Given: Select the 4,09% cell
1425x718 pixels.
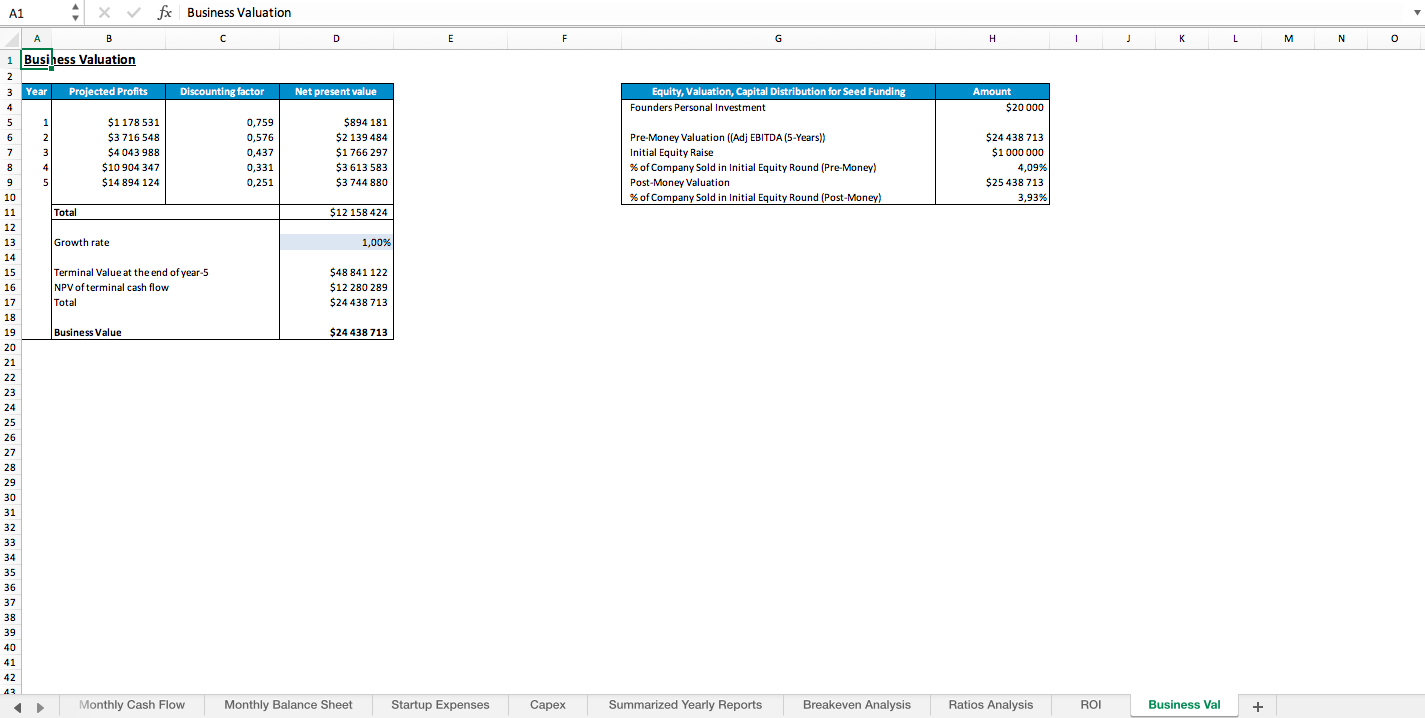Looking at the screenshot, I should 992,167.
